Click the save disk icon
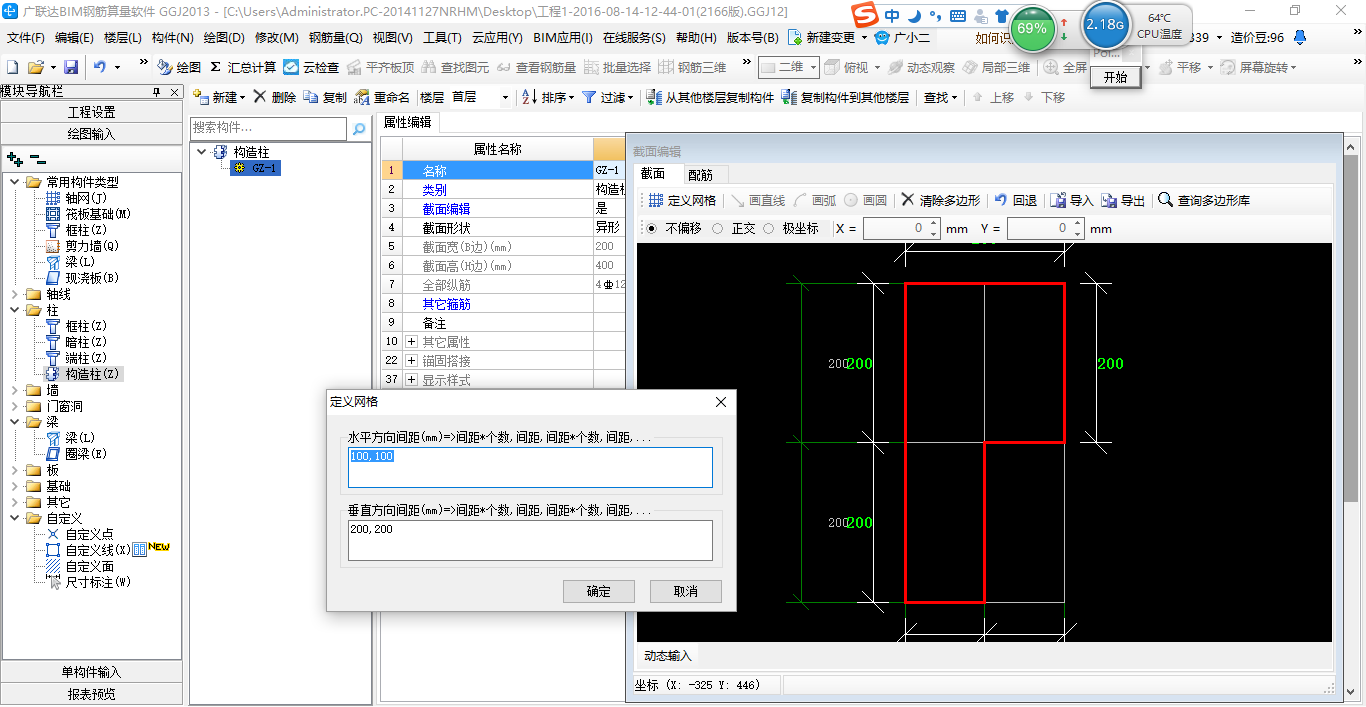 (x=71, y=67)
